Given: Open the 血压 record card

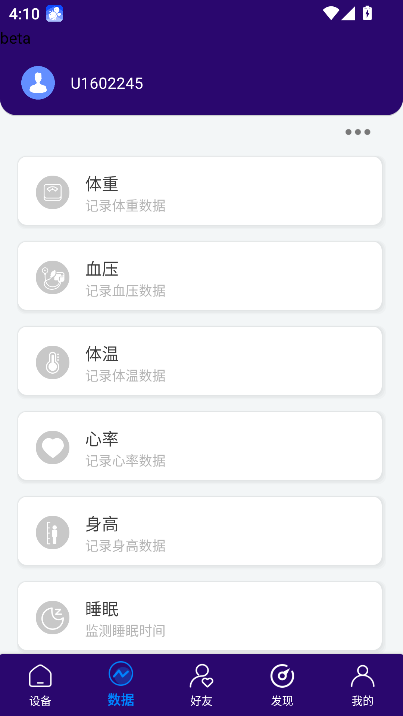Looking at the screenshot, I should click(200, 276).
